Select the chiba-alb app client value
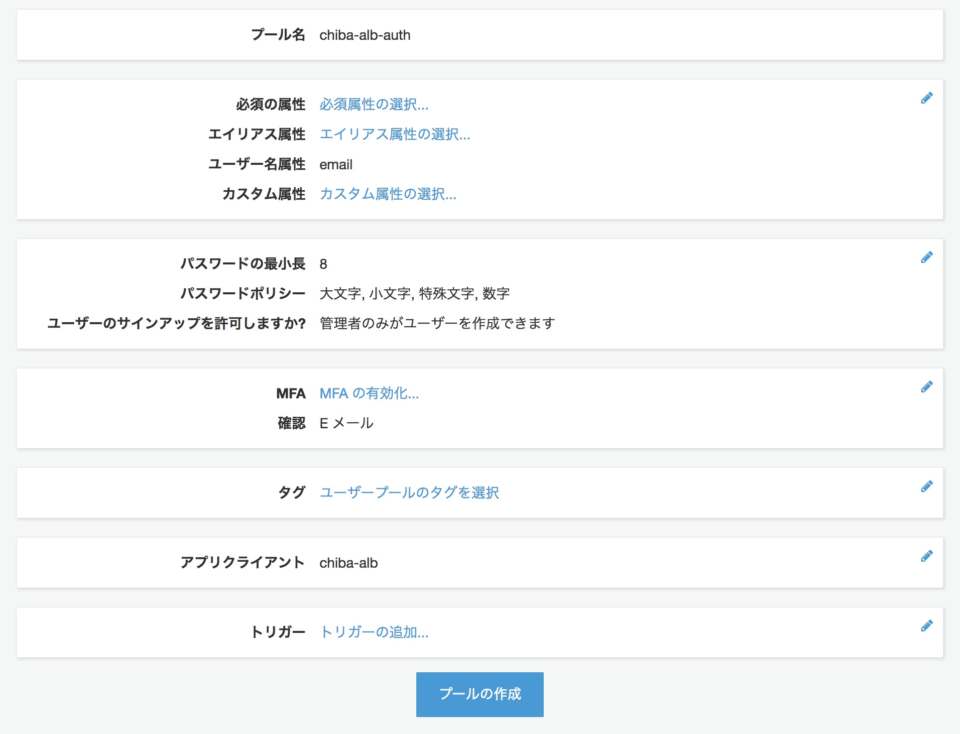Viewport: 960px width, 734px height. tap(348, 563)
